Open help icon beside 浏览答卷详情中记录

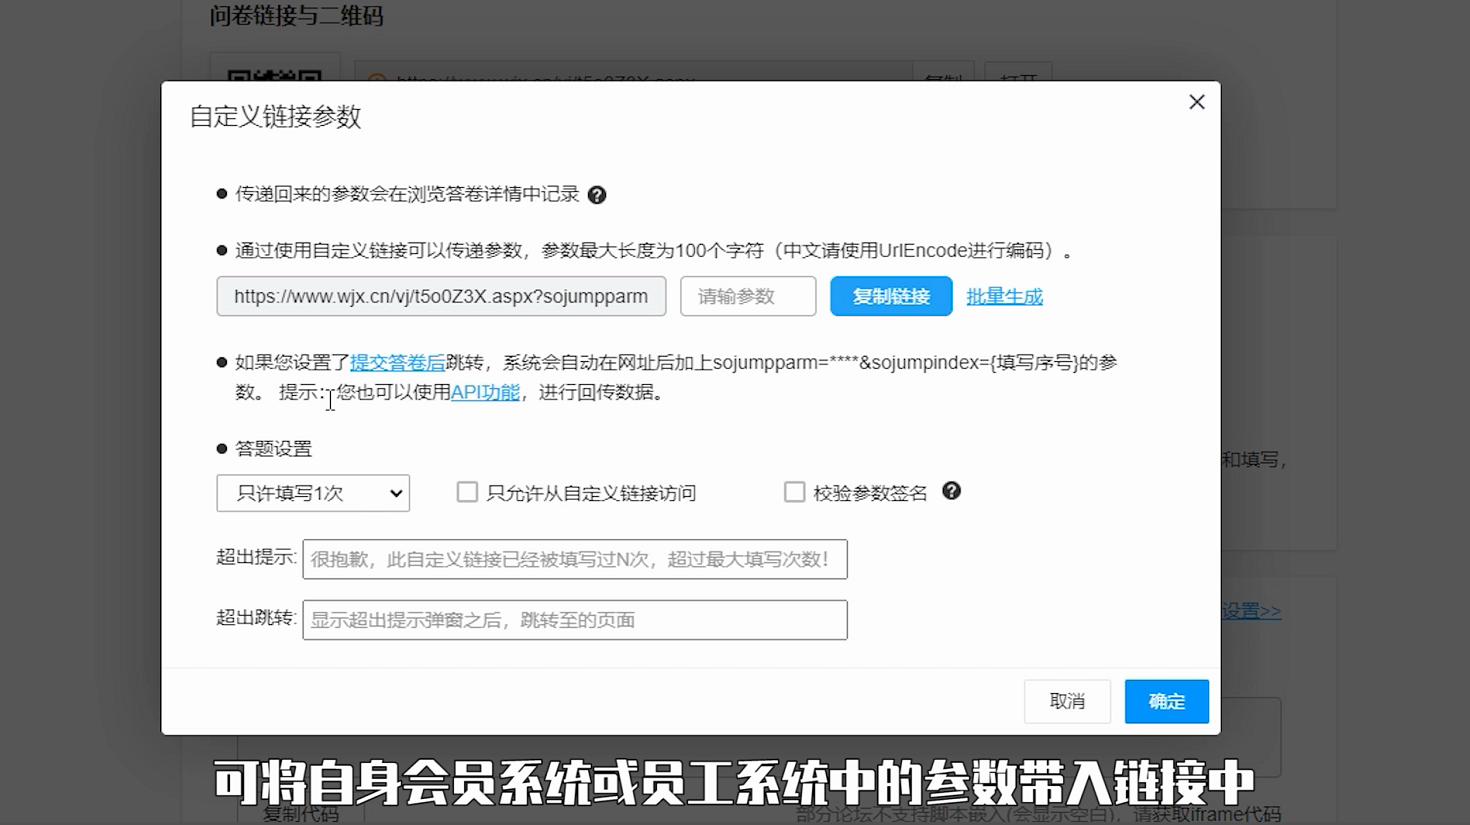[597, 195]
